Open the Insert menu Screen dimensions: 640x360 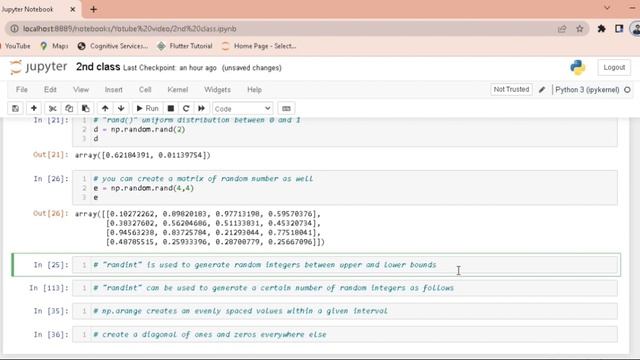[113, 90]
